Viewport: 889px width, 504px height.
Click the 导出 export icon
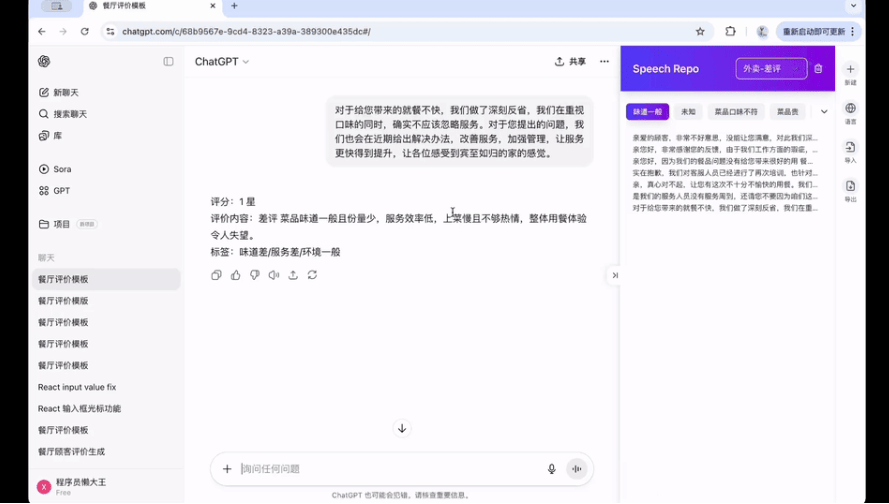coord(850,187)
